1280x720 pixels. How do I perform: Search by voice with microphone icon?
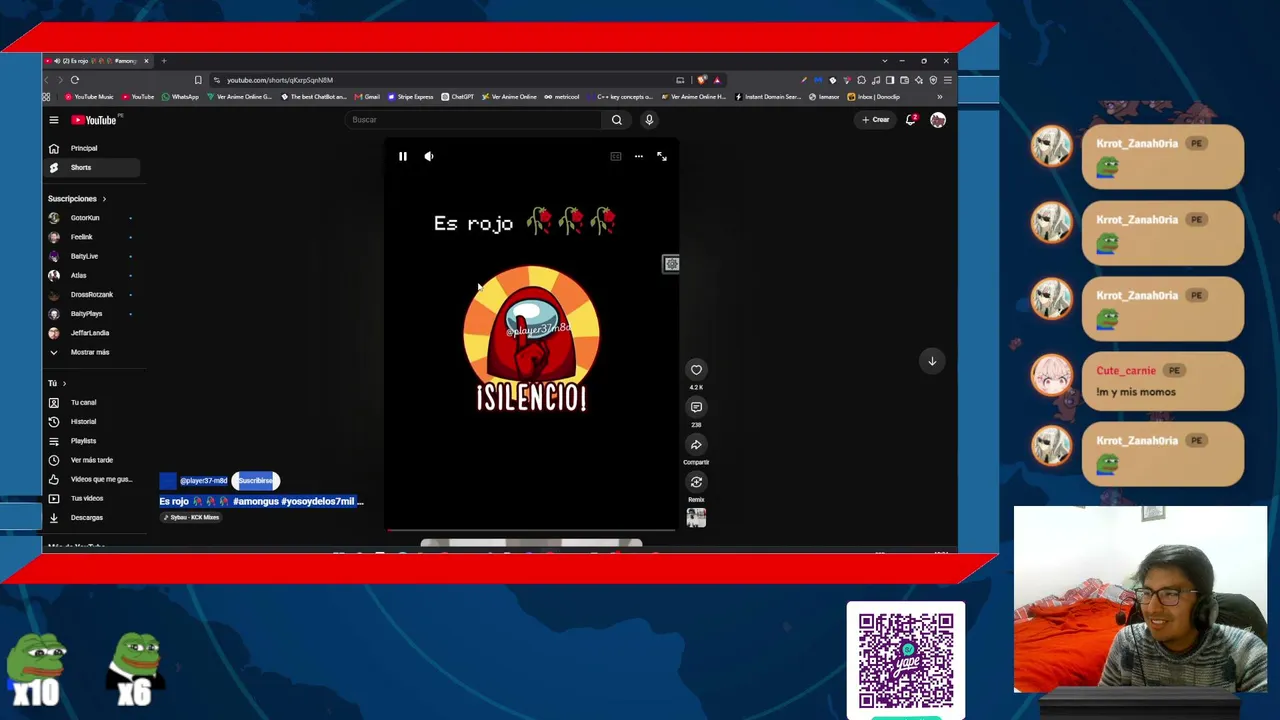click(x=649, y=120)
